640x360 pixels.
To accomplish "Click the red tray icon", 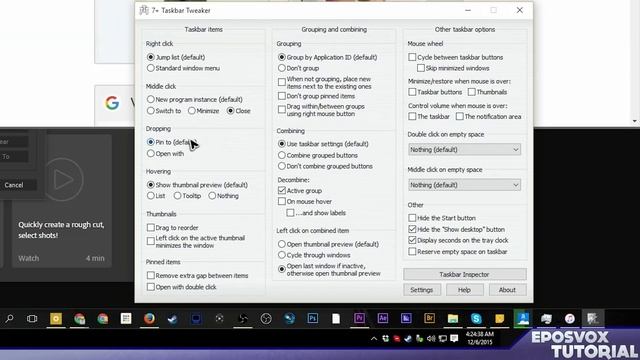I will pyautogui.click(x=397, y=338).
